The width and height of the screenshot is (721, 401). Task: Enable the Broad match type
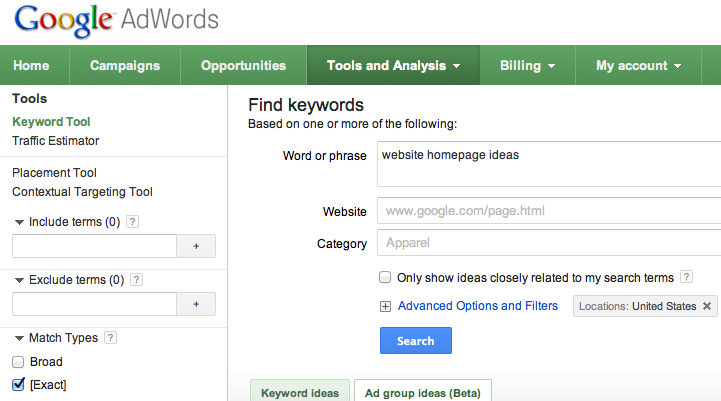click(x=18, y=362)
